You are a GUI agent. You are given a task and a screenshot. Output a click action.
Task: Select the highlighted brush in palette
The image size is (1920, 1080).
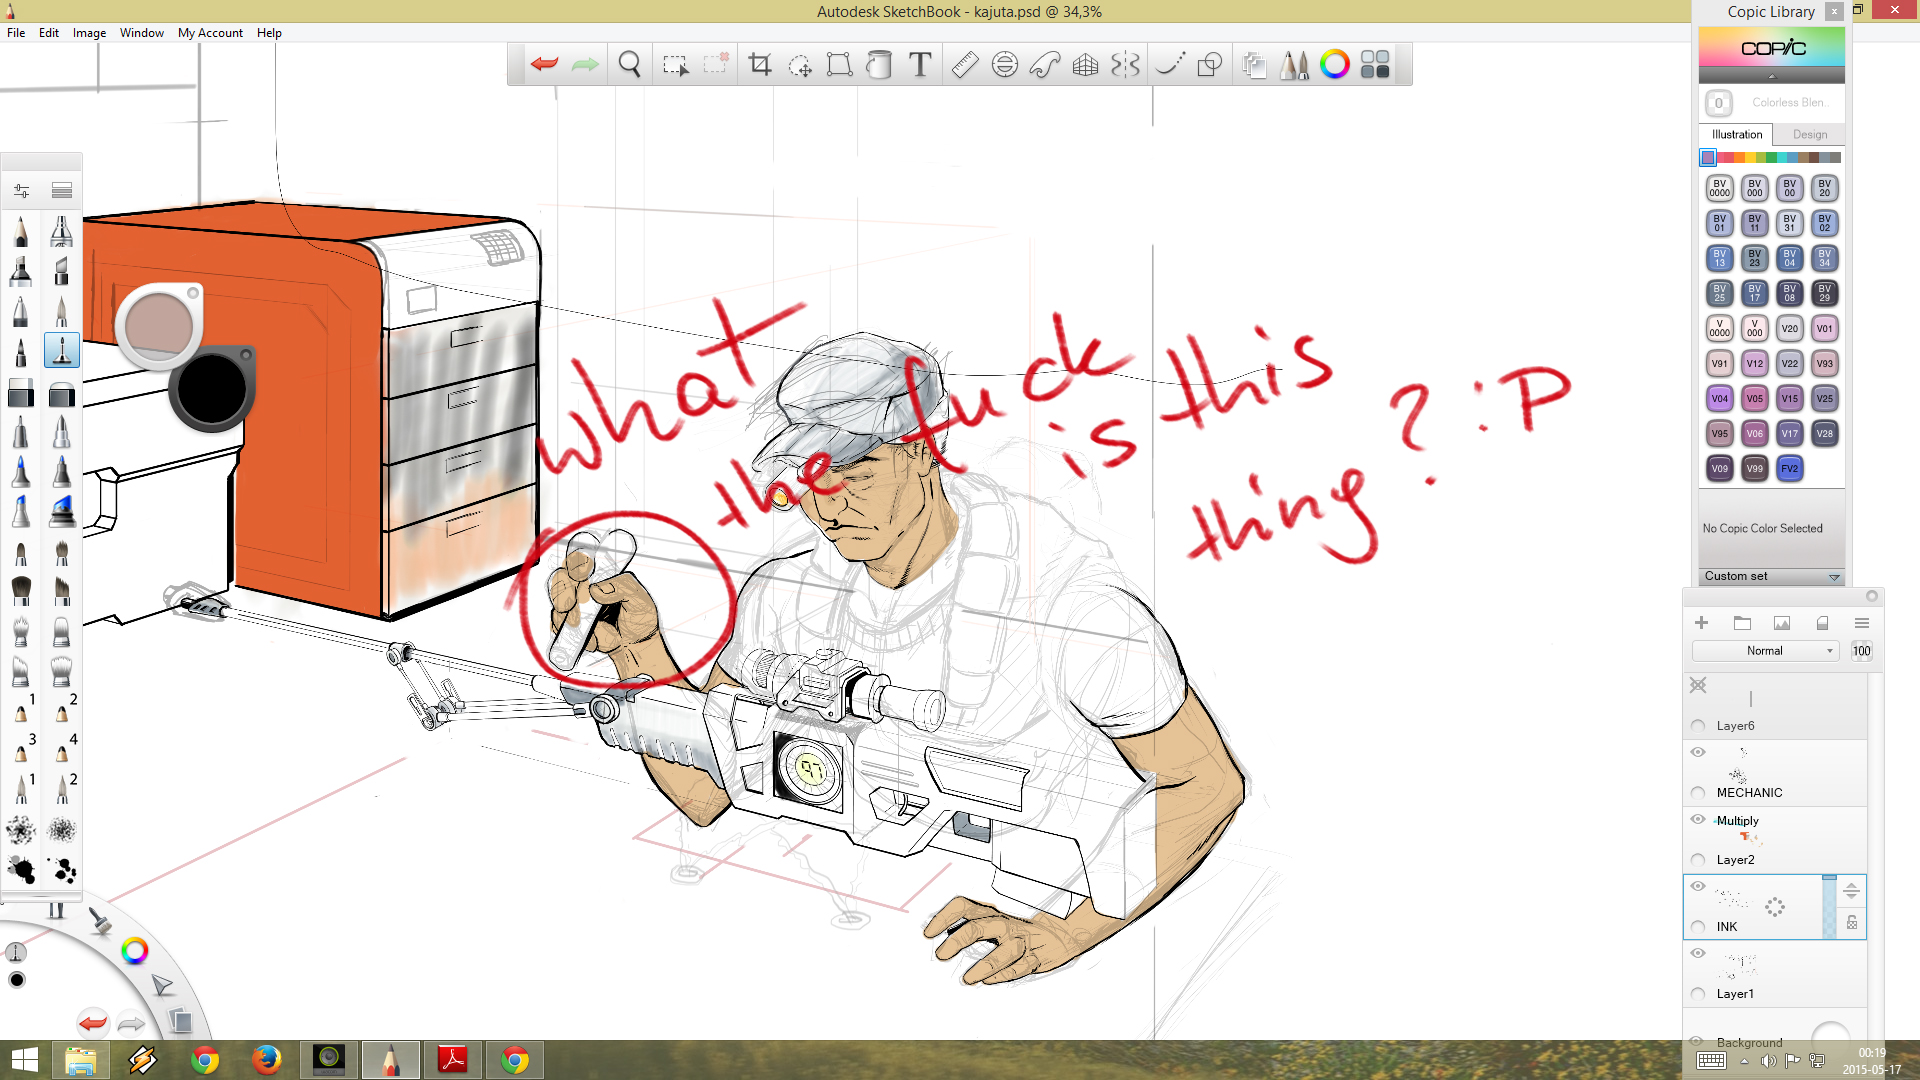coord(61,350)
